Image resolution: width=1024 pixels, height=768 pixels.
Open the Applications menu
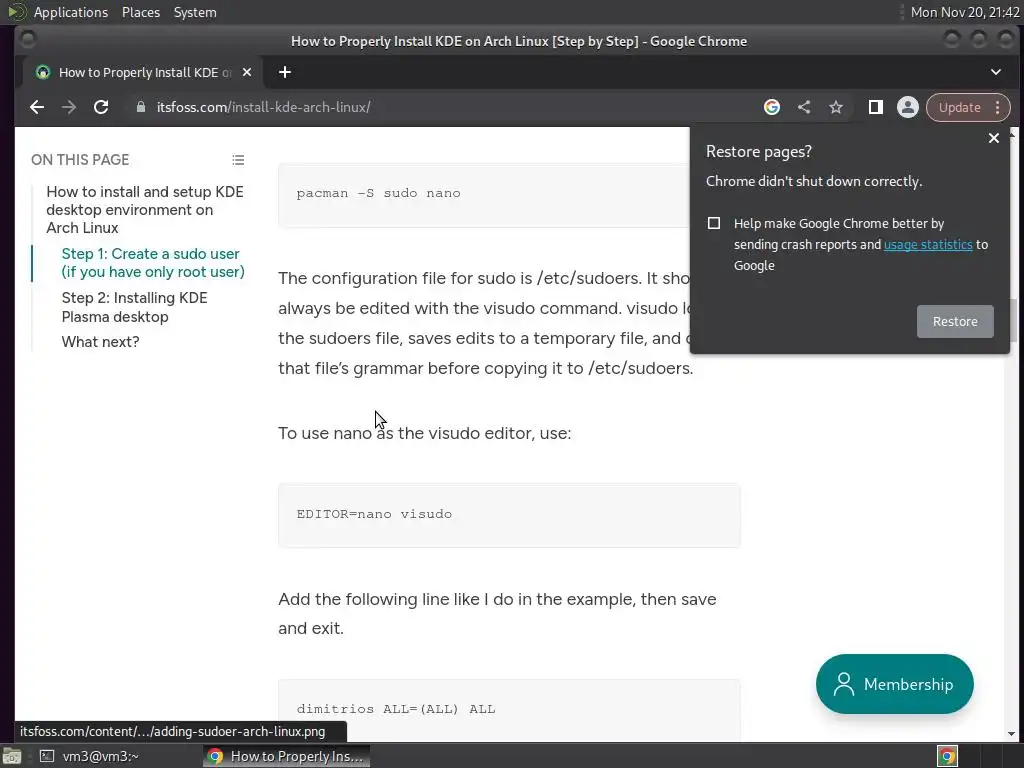coord(71,12)
